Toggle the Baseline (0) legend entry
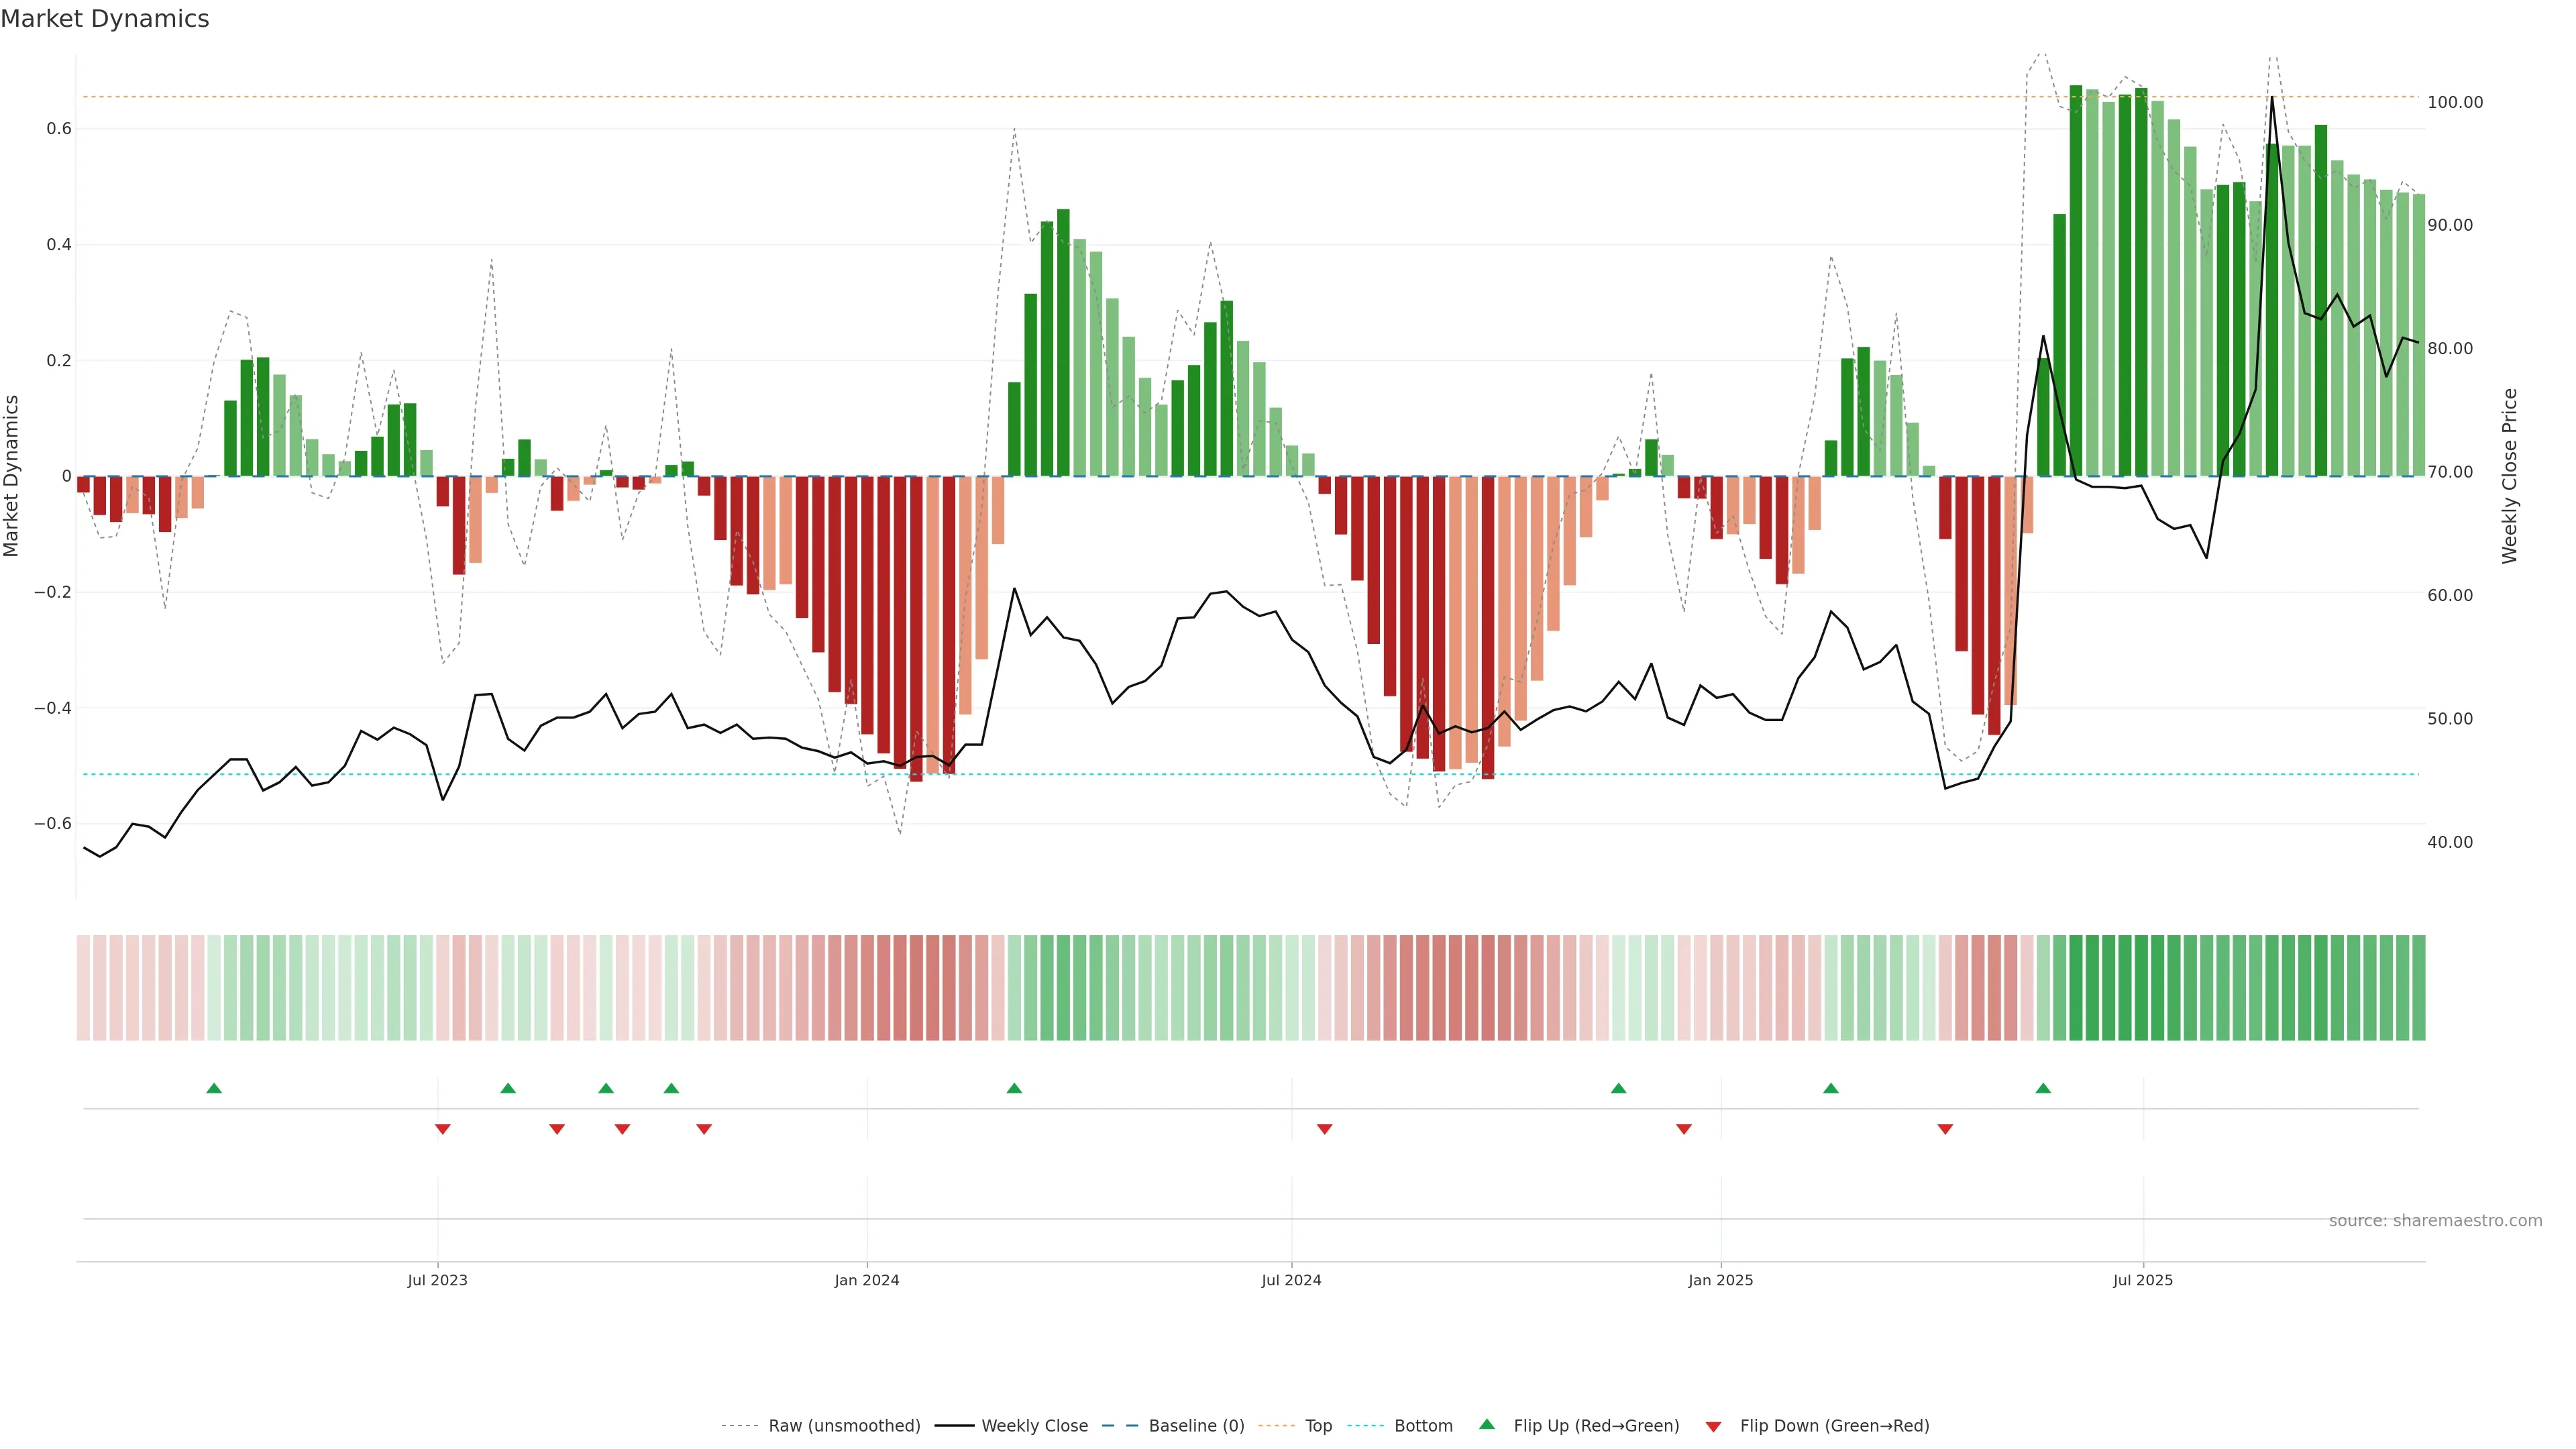Screen dimensions: 2576x1449 point(1196,1425)
